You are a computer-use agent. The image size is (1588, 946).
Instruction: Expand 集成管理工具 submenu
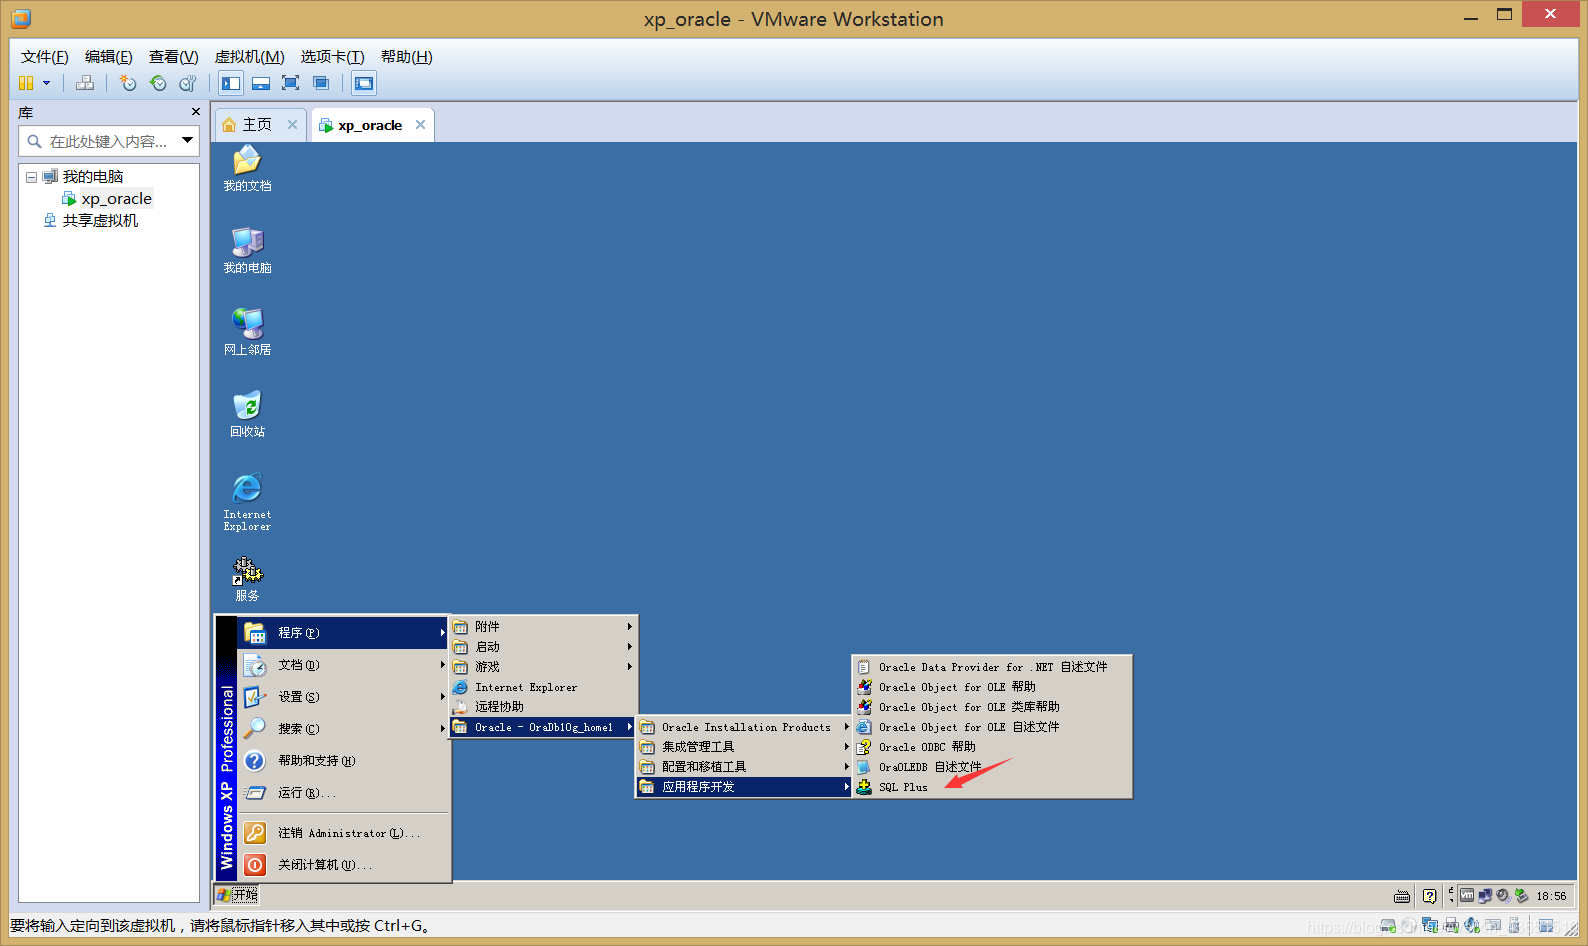point(744,747)
